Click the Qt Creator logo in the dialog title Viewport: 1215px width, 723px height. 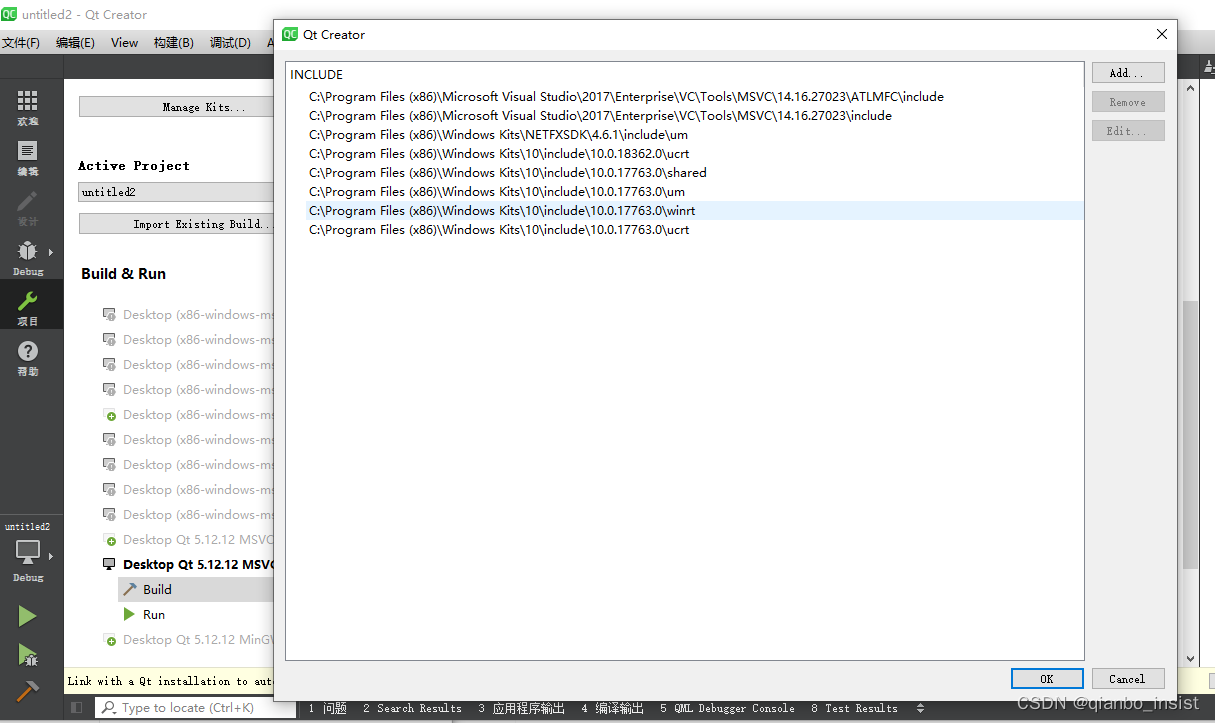290,34
